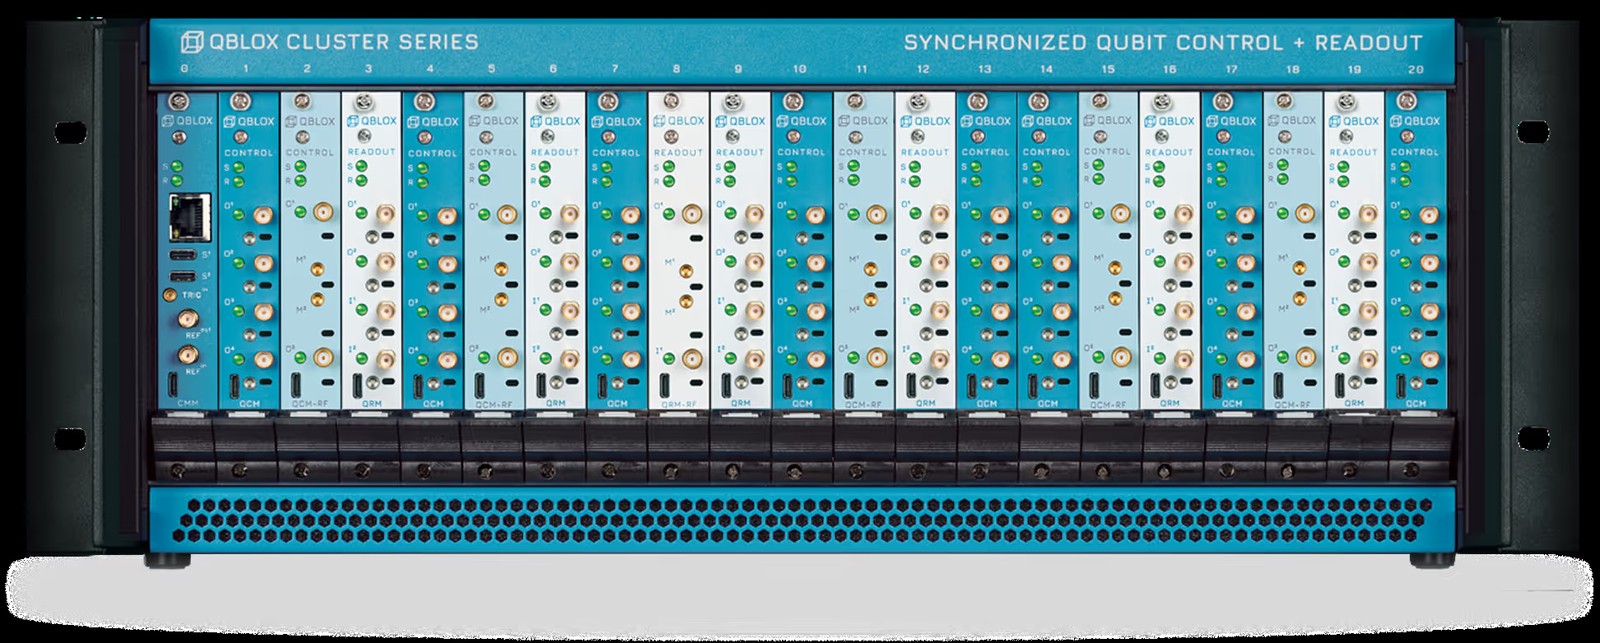Click the M2 connector on slot 11 QCM-RF

(x=871, y=299)
